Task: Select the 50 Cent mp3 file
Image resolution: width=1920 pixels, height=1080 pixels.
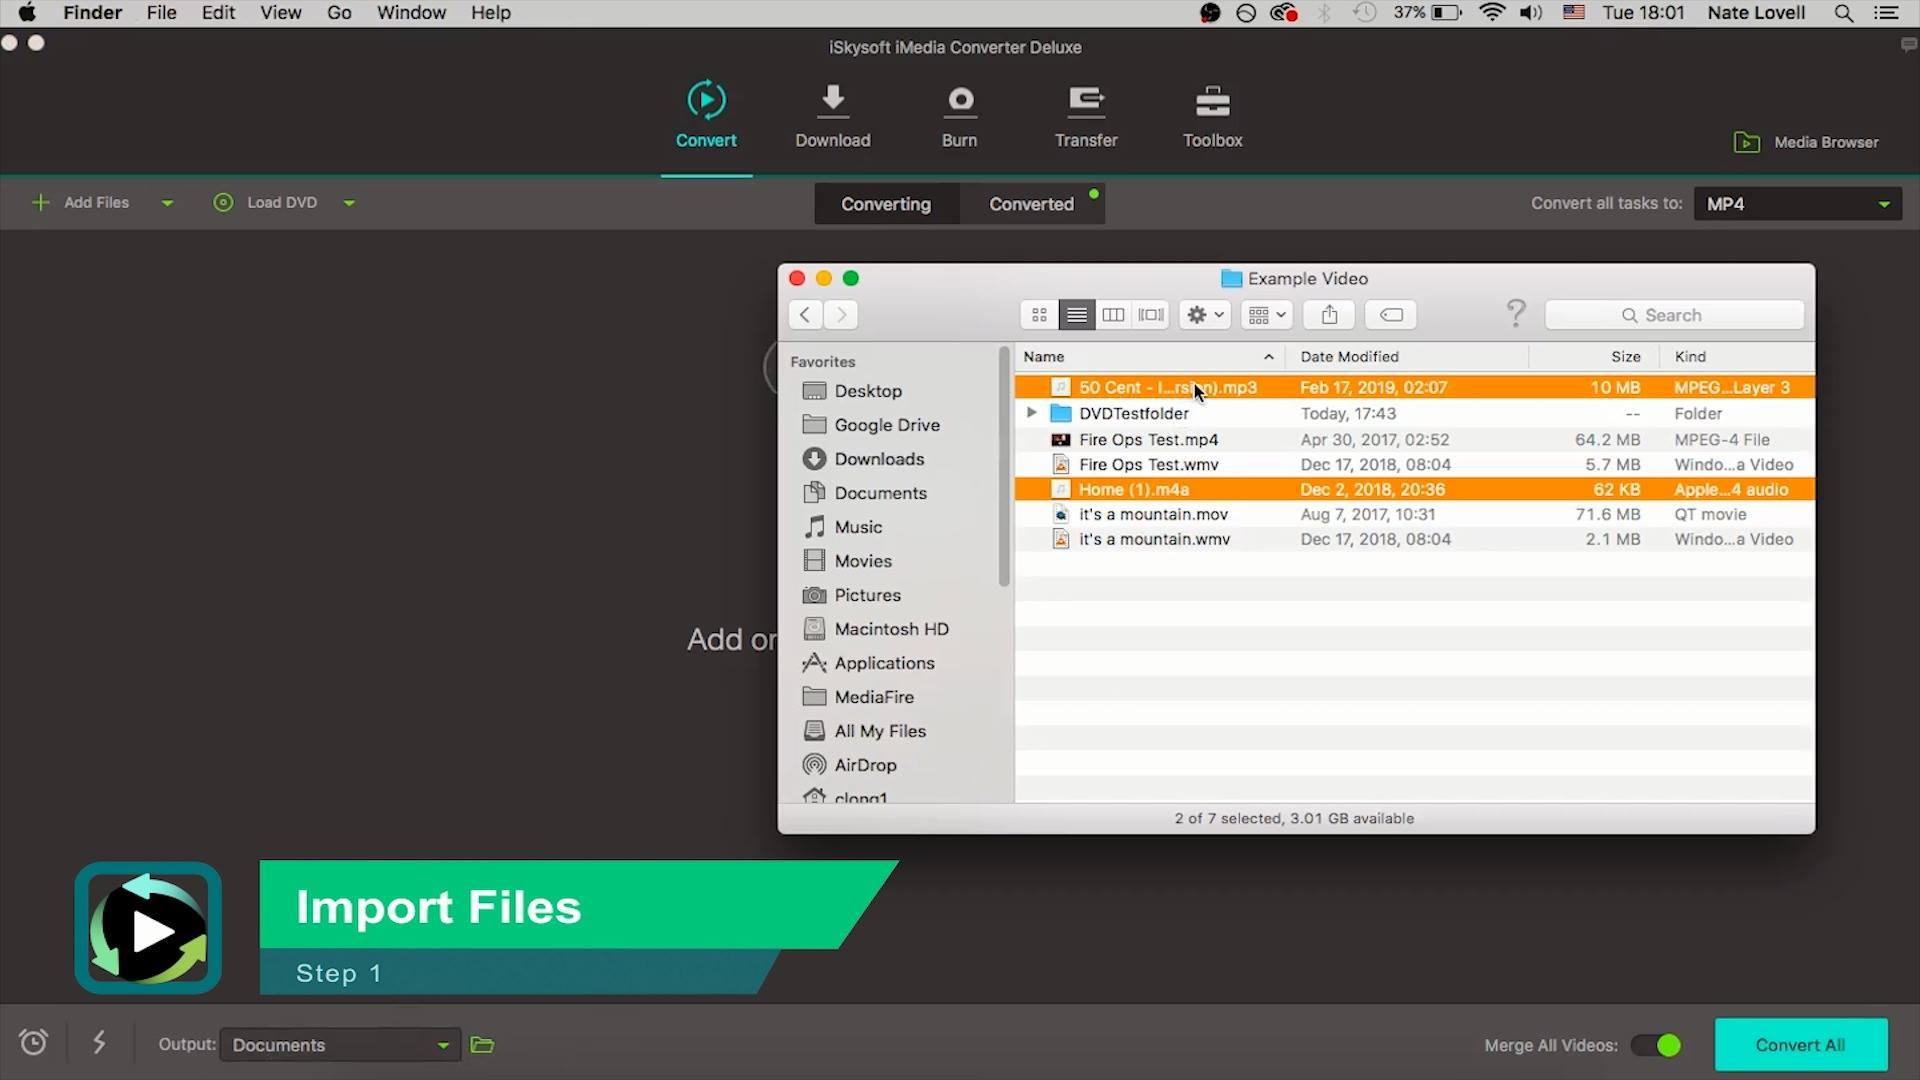Action: click(x=1415, y=388)
